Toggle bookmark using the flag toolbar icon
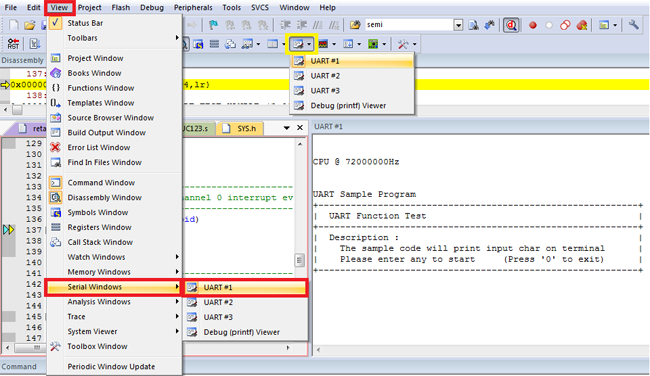Viewport: 650px width, 376px height. 213,25
